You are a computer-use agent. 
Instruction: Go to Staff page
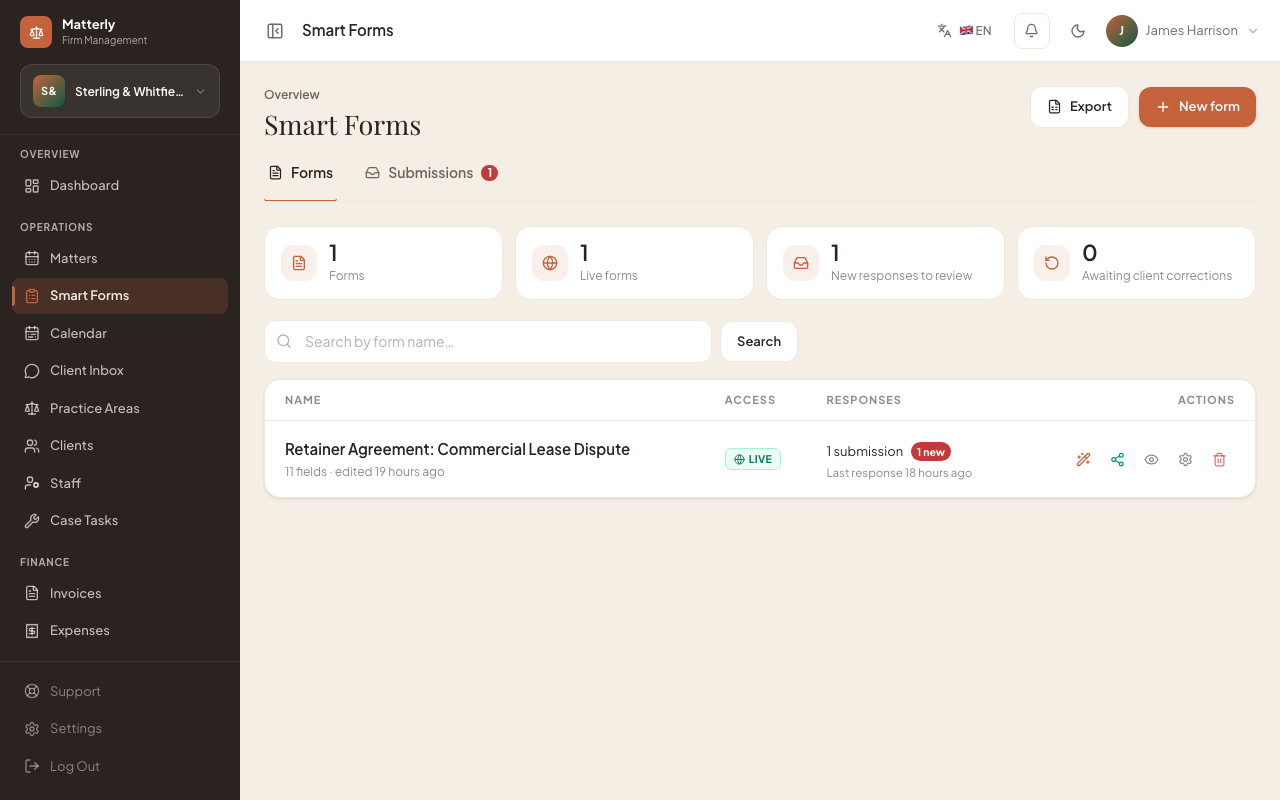[x=120, y=483]
